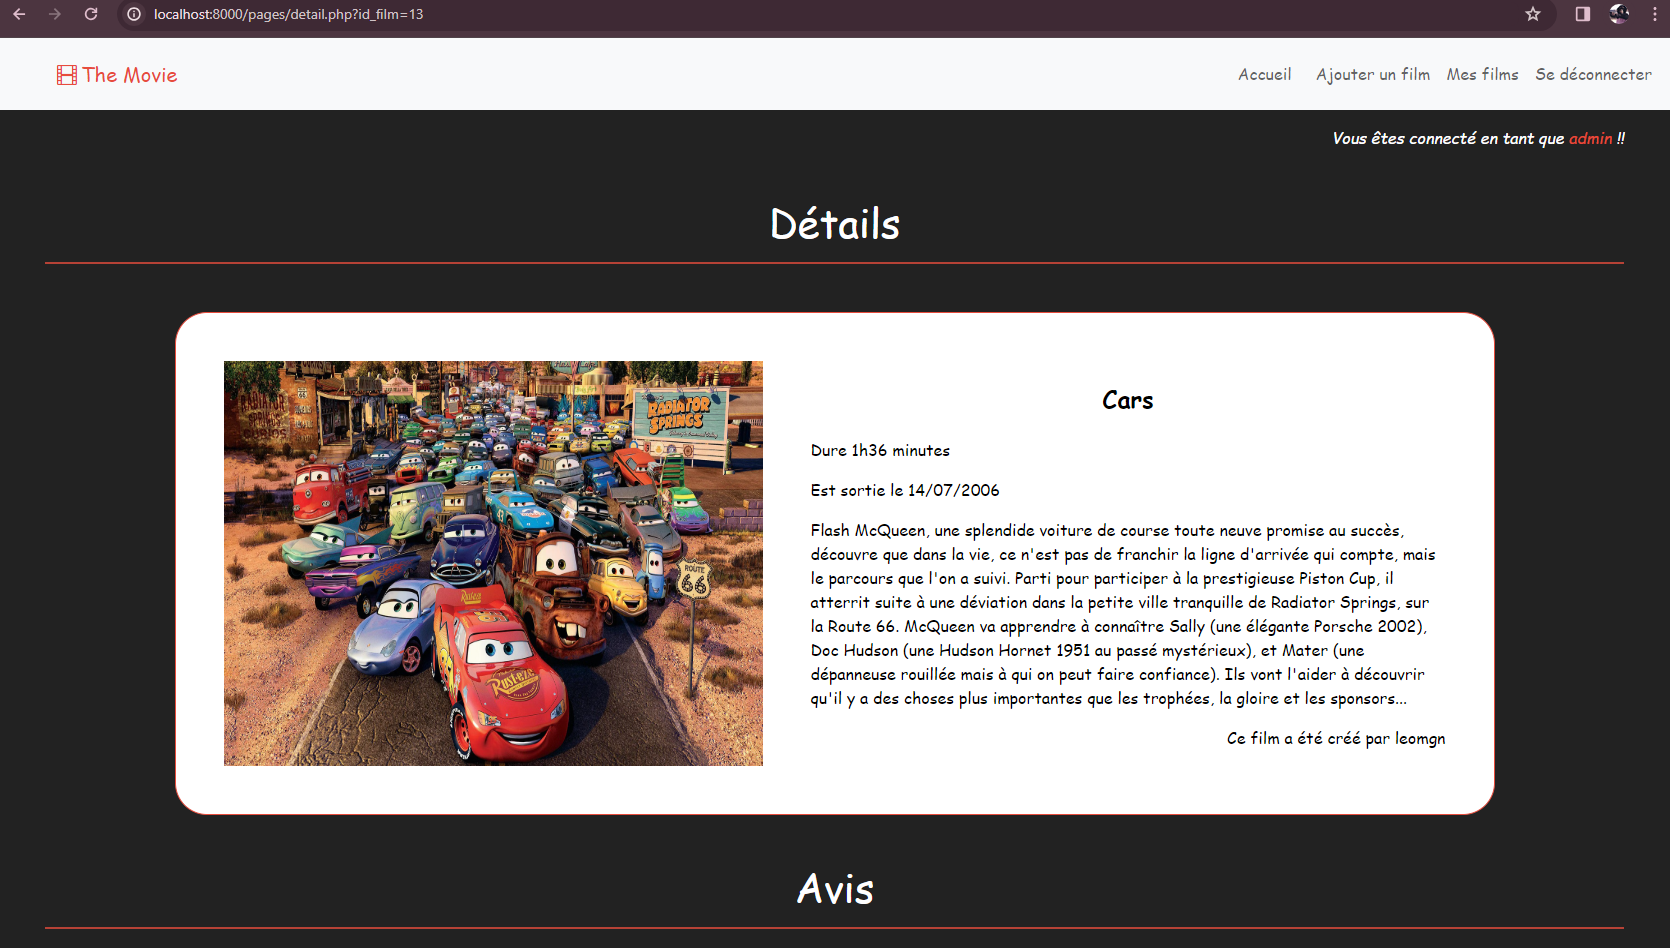The height and width of the screenshot is (948, 1670).
Task: Click the film strip logo icon
Action: pos(66,75)
